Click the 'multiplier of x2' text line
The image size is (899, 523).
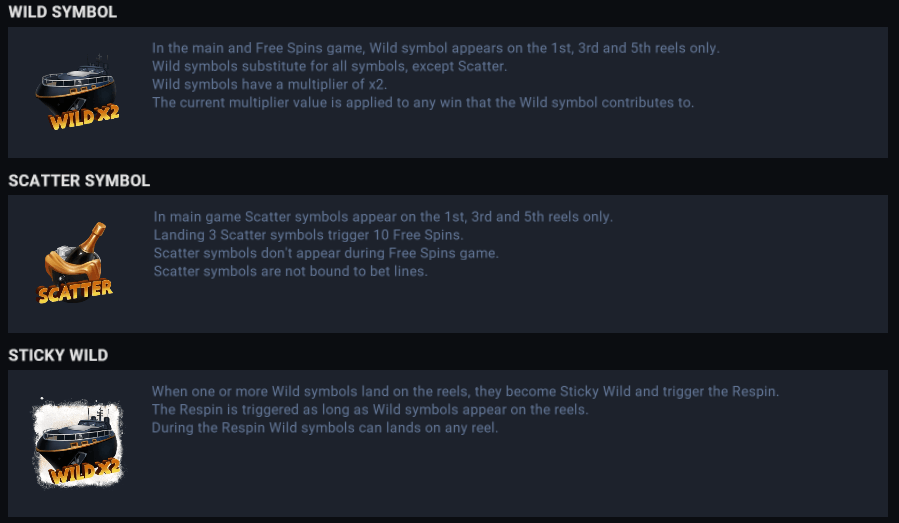click(269, 84)
